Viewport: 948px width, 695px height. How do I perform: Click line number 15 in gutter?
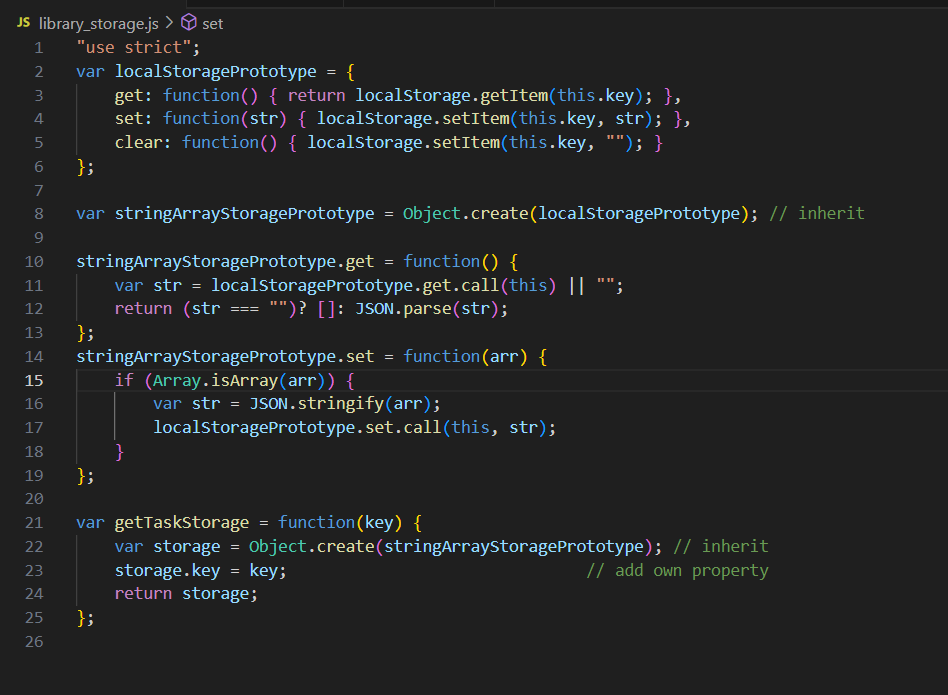[x=34, y=381]
